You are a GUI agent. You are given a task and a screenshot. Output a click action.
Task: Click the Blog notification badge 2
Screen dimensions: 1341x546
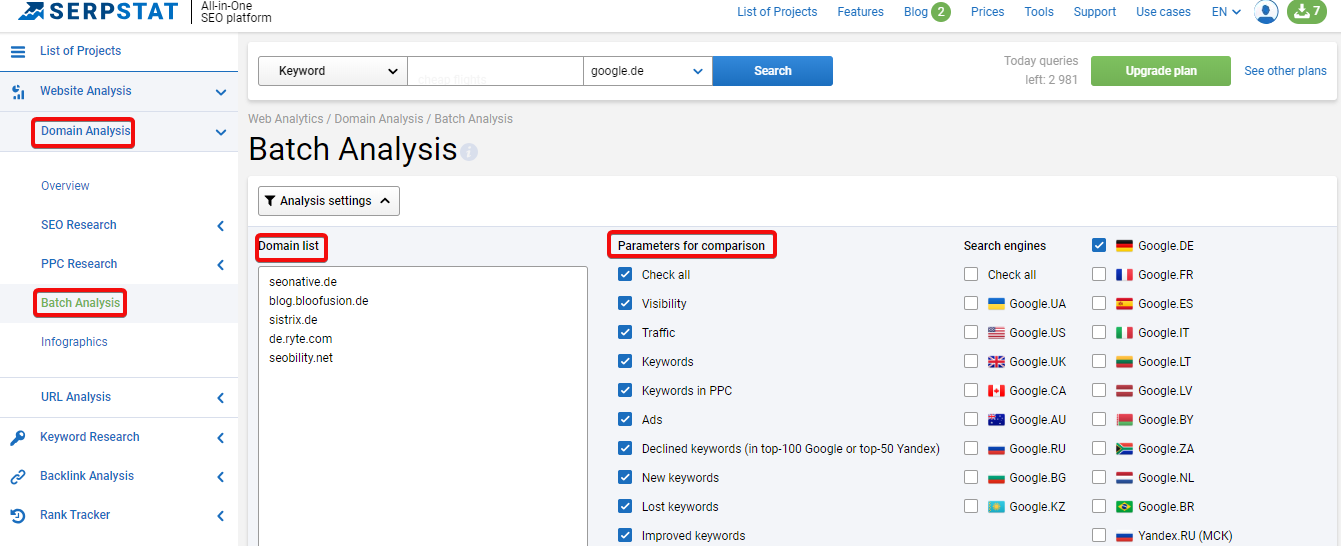pyautogui.click(x=941, y=12)
